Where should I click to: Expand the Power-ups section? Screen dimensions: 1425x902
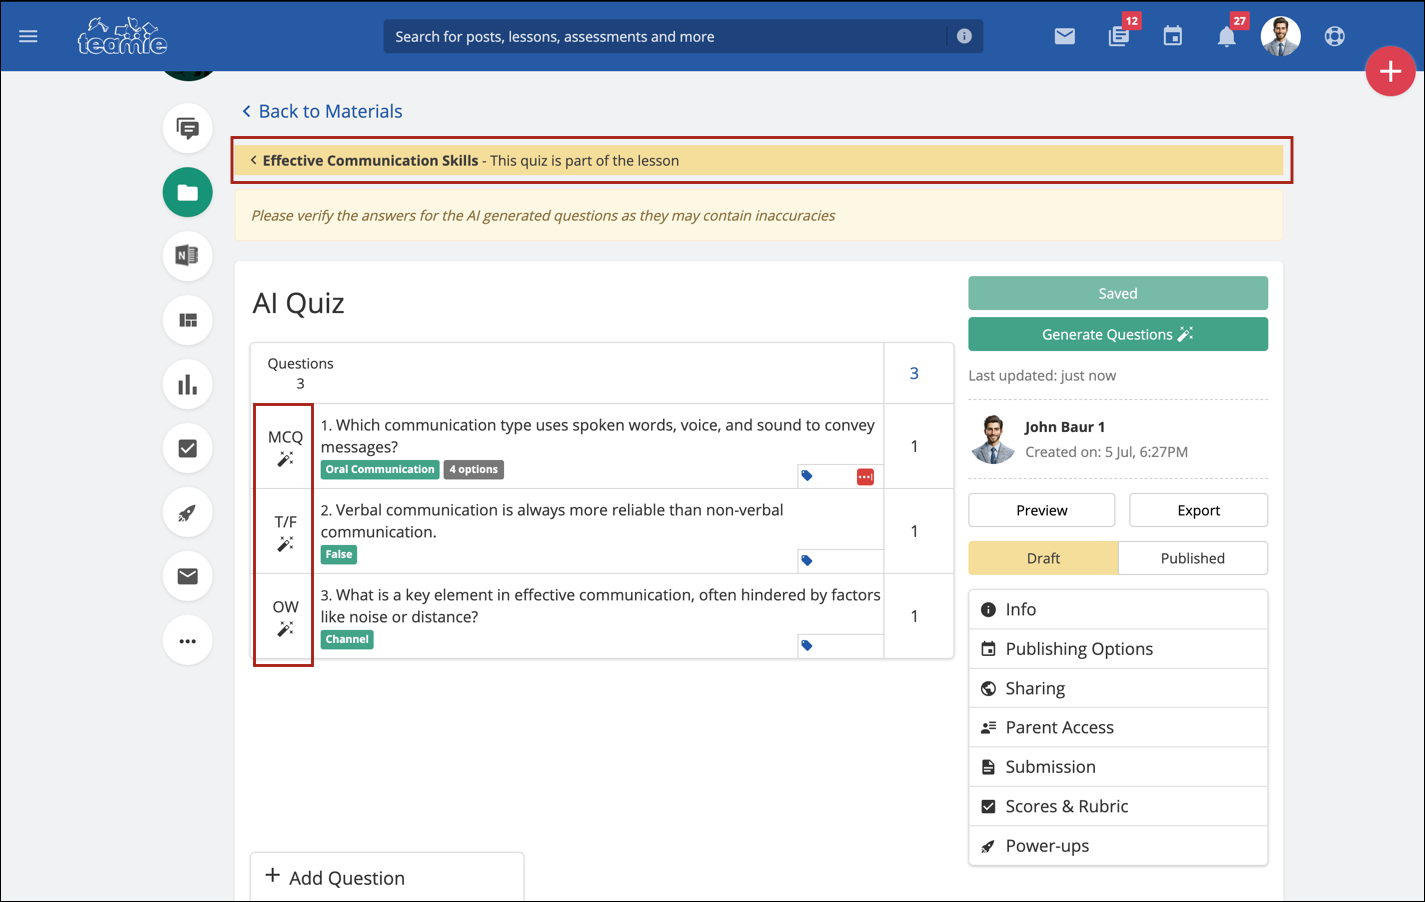[x=1118, y=846]
